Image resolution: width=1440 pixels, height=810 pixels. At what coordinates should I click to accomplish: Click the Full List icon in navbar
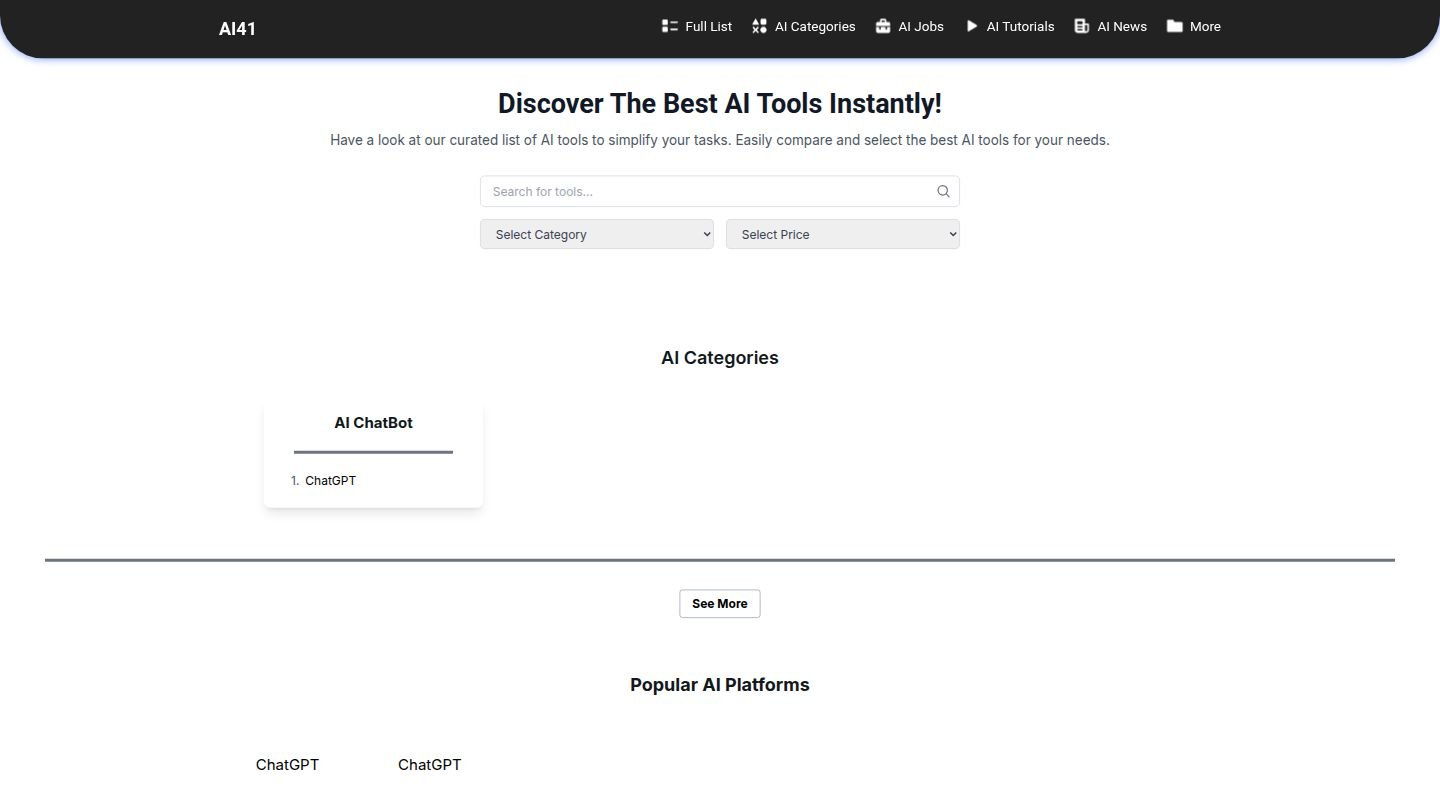point(669,26)
